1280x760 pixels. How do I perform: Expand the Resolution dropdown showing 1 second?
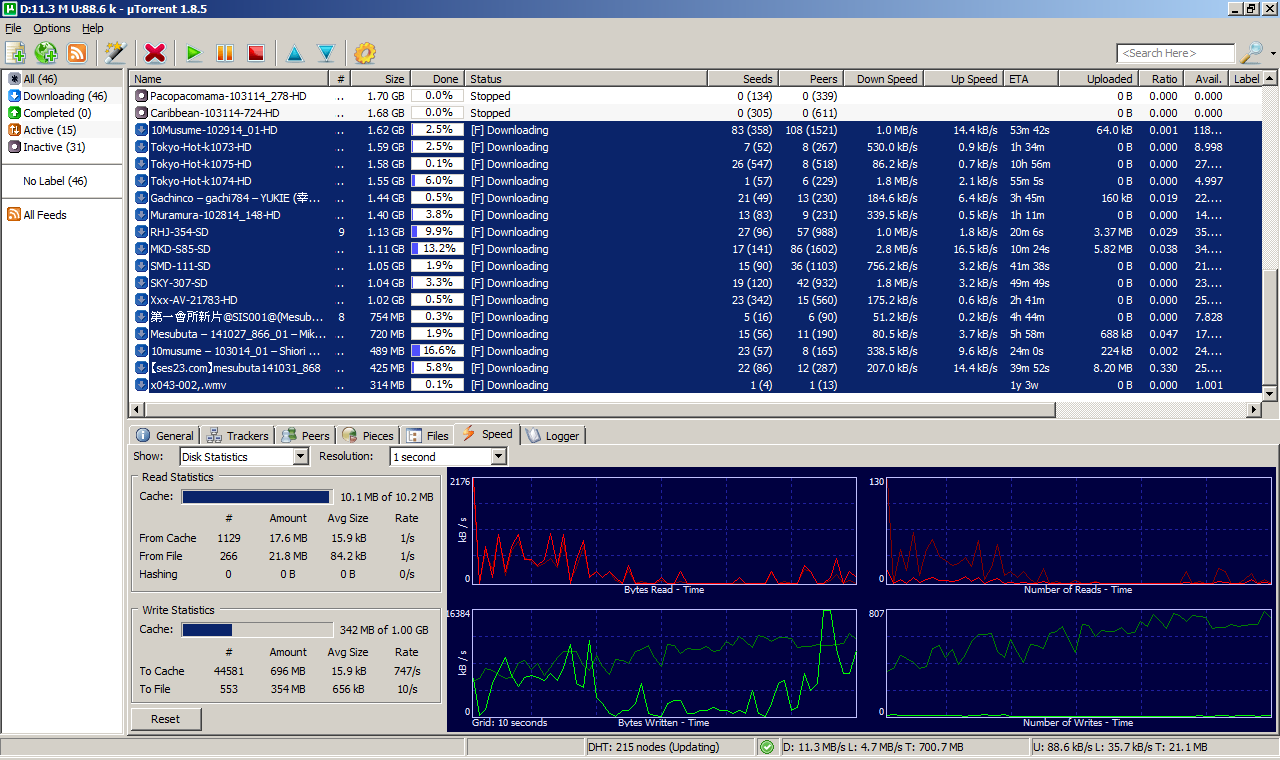[x=449, y=457]
